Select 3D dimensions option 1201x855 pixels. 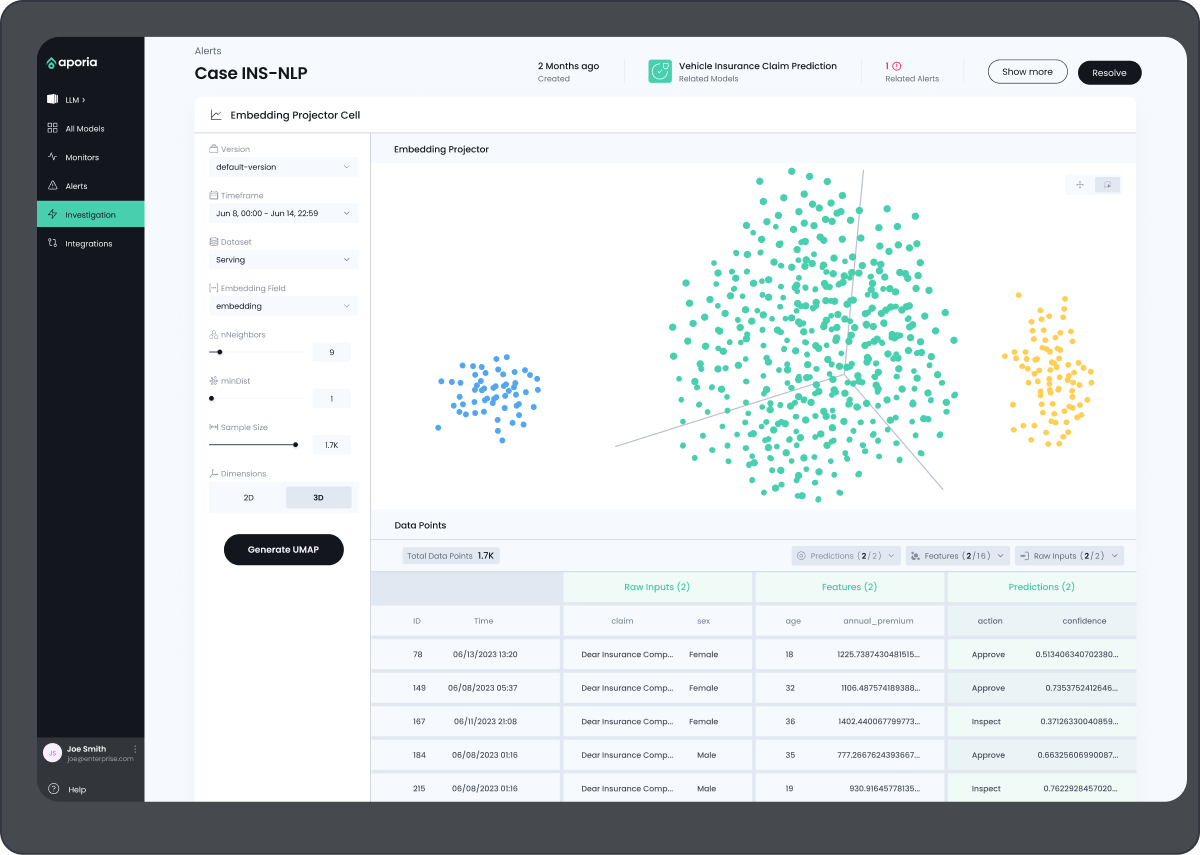coord(318,497)
